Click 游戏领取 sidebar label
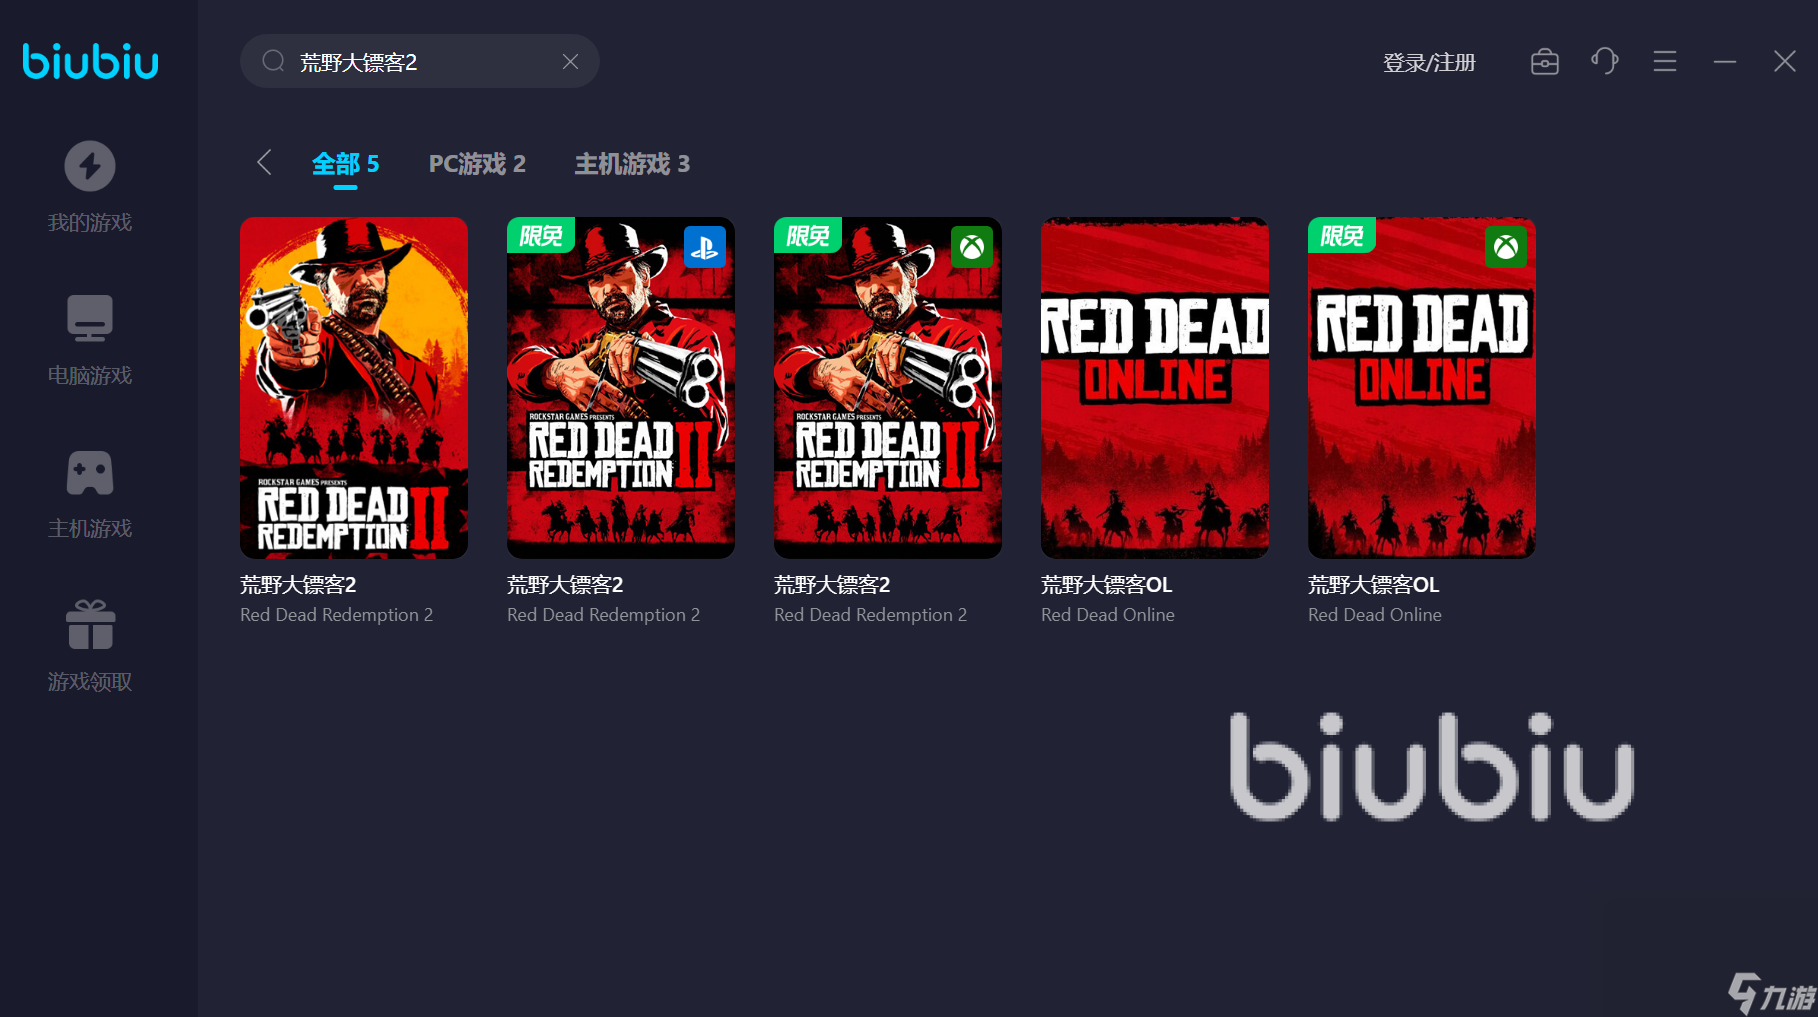This screenshot has height=1017, width=1818. click(x=90, y=682)
